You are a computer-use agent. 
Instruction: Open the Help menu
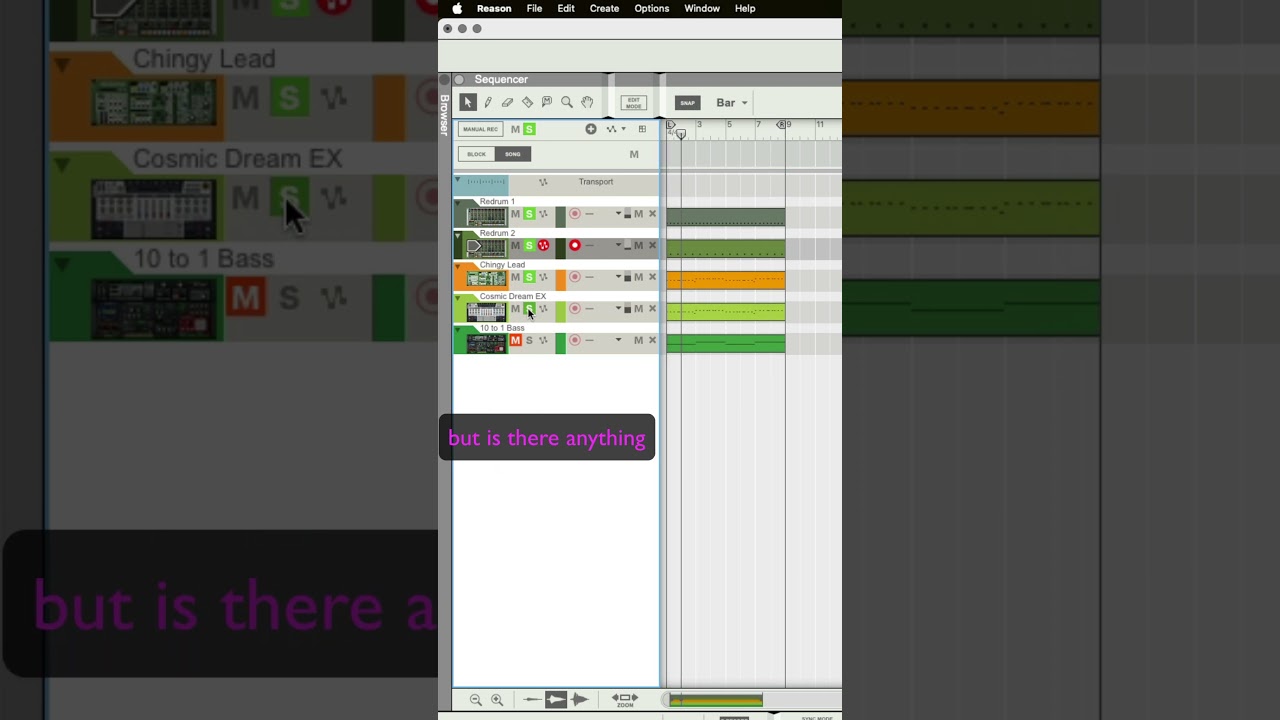(x=745, y=8)
